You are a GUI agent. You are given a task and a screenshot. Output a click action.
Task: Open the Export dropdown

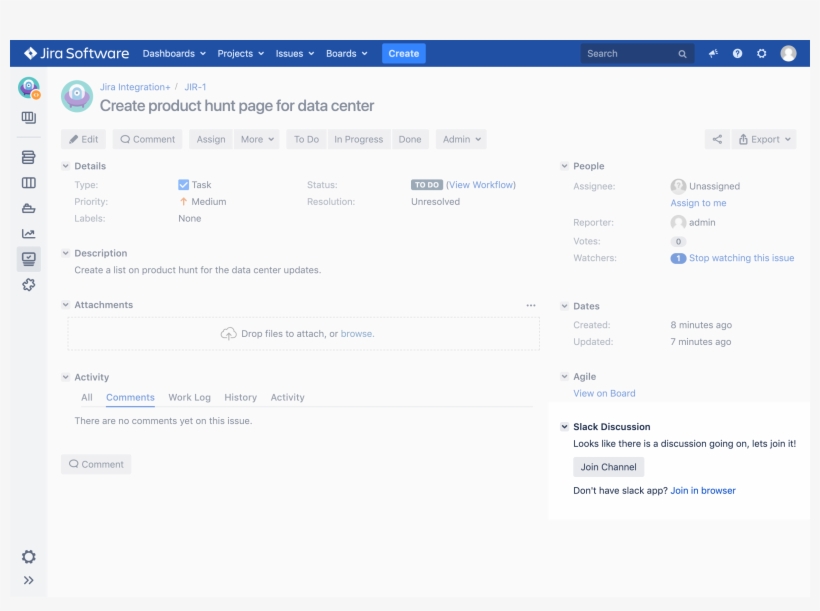764,140
